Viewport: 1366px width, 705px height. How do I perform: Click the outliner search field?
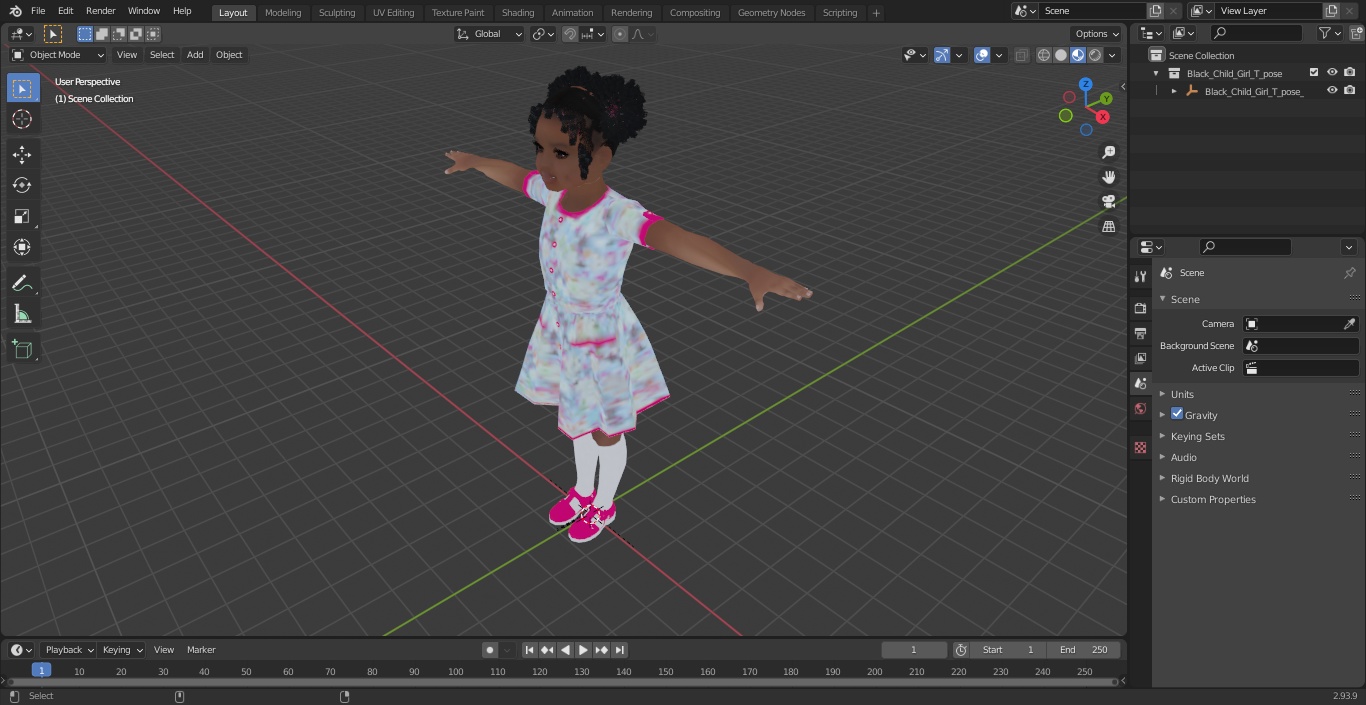click(x=1256, y=33)
